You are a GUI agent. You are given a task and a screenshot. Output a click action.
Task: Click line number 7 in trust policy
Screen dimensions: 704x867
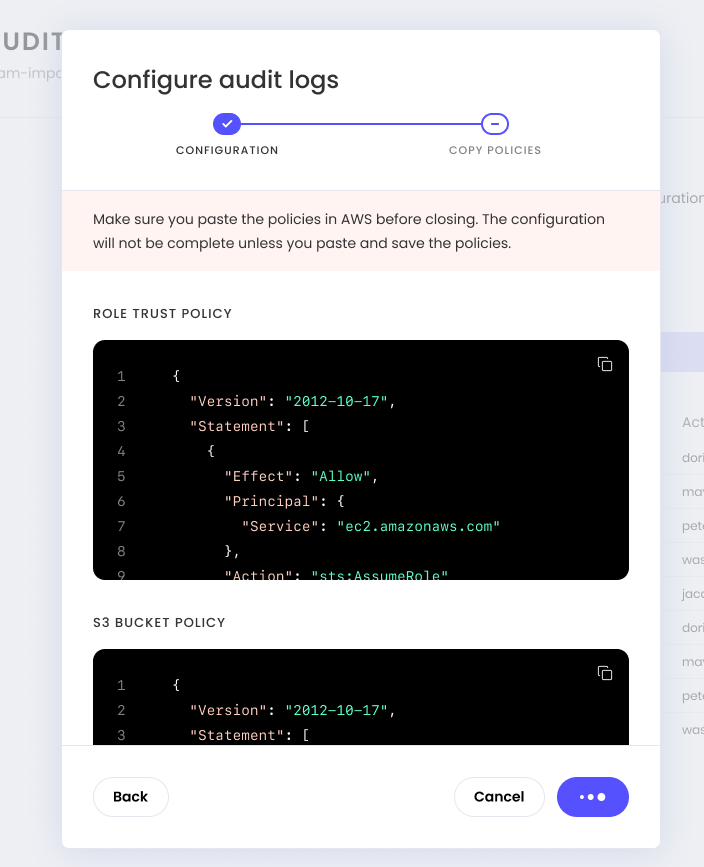[x=121, y=526]
